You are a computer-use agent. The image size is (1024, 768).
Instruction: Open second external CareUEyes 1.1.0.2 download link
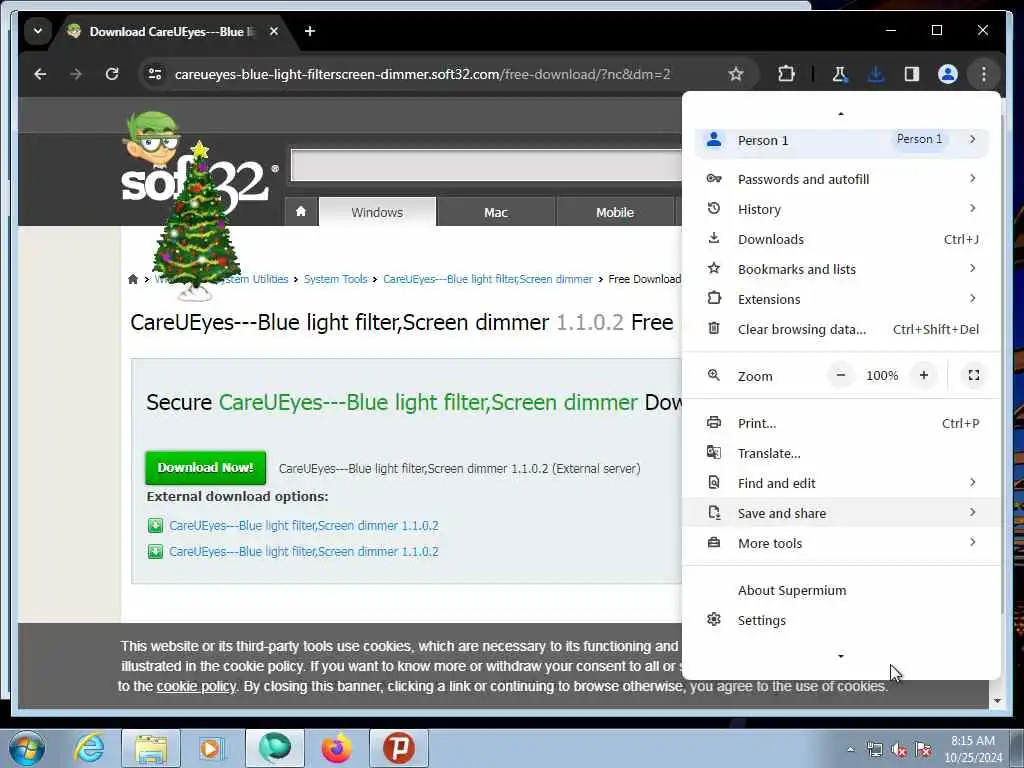304,552
